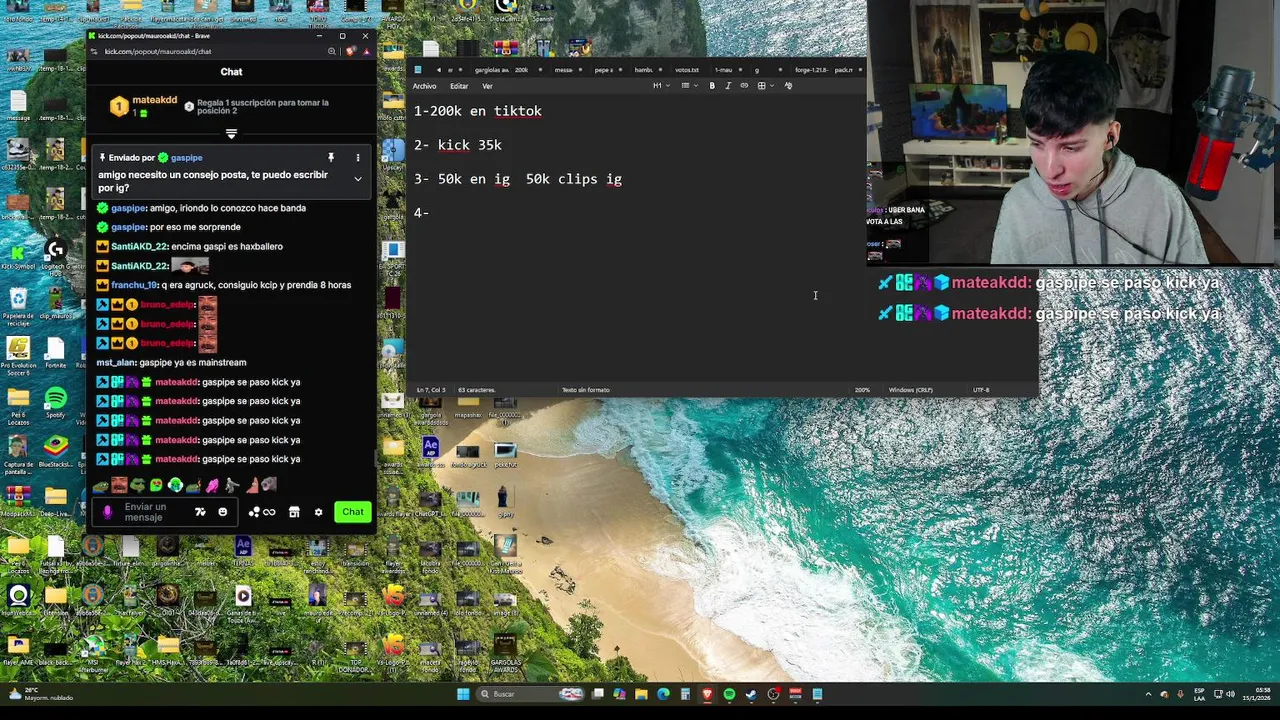The width and height of the screenshot is (1280, 720).
Task: Toggle bold formatting in Notepad
Action: [x=712, y=86]
